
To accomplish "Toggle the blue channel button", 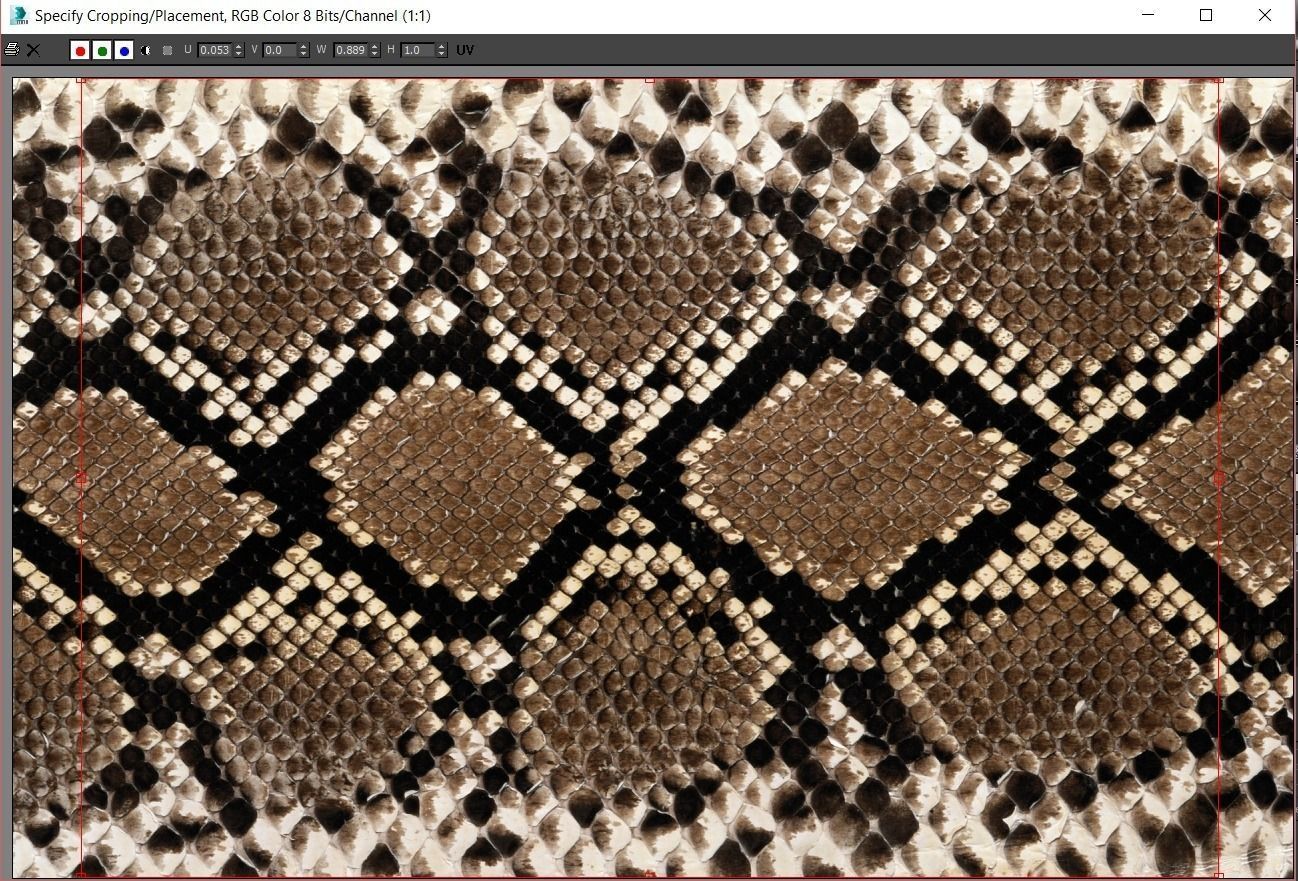I will (x=124, y=50).
